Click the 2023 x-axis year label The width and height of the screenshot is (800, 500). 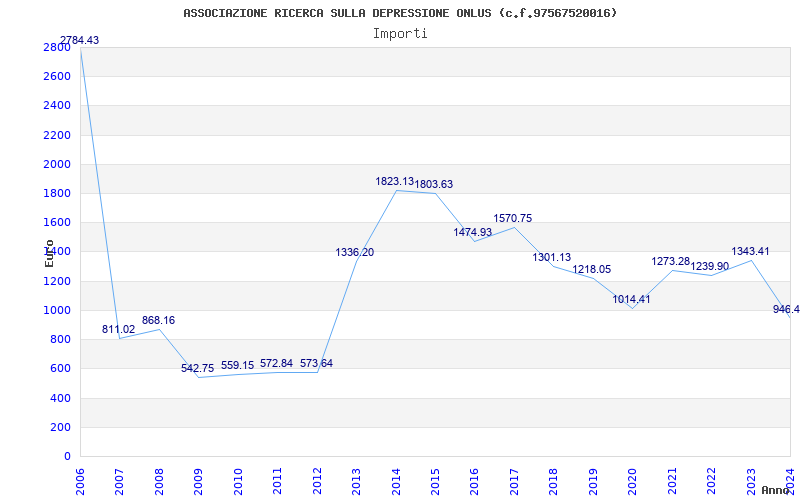751,481
